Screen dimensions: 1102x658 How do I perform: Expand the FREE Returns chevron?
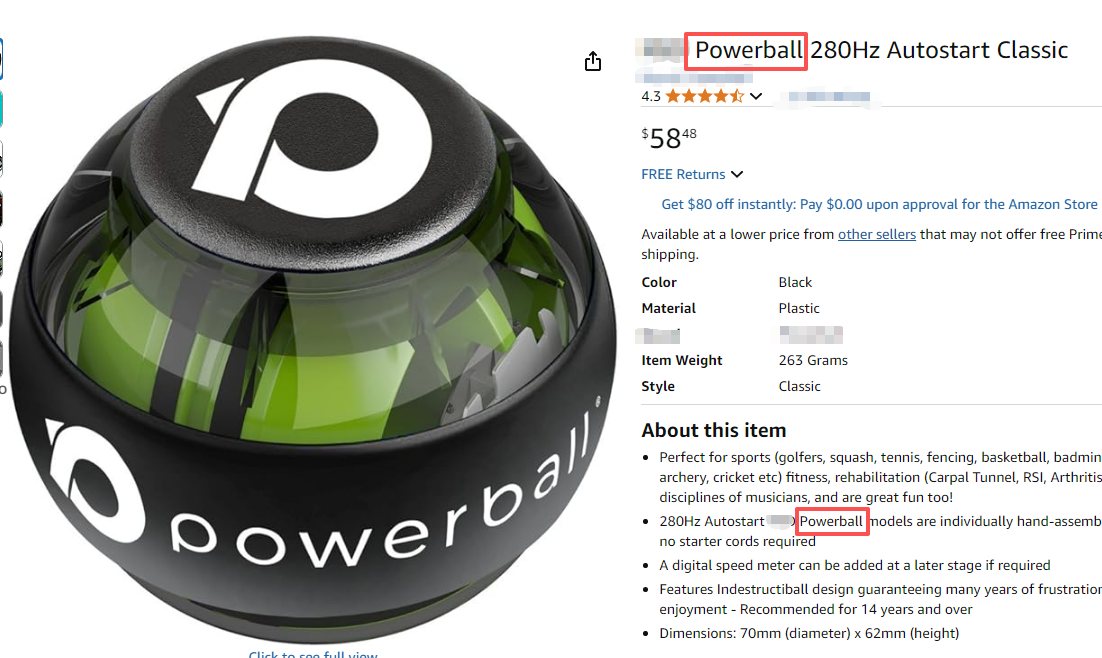click(x=737, y=174)
